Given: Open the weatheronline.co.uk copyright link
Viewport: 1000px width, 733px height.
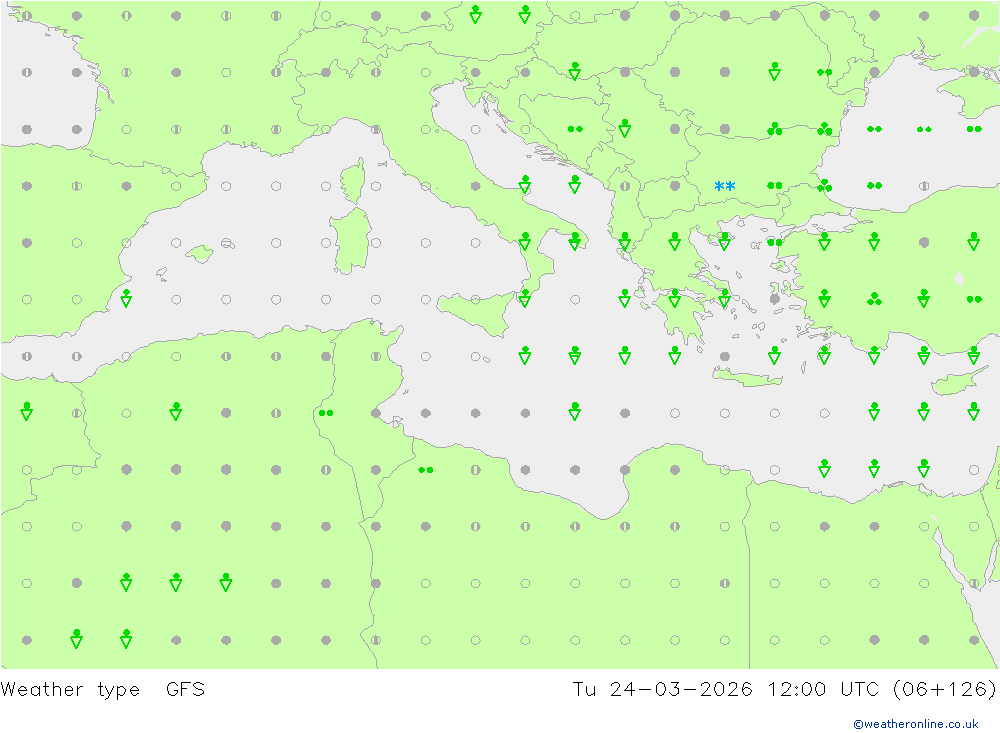Looking at the screenshot, I should 915,724.
